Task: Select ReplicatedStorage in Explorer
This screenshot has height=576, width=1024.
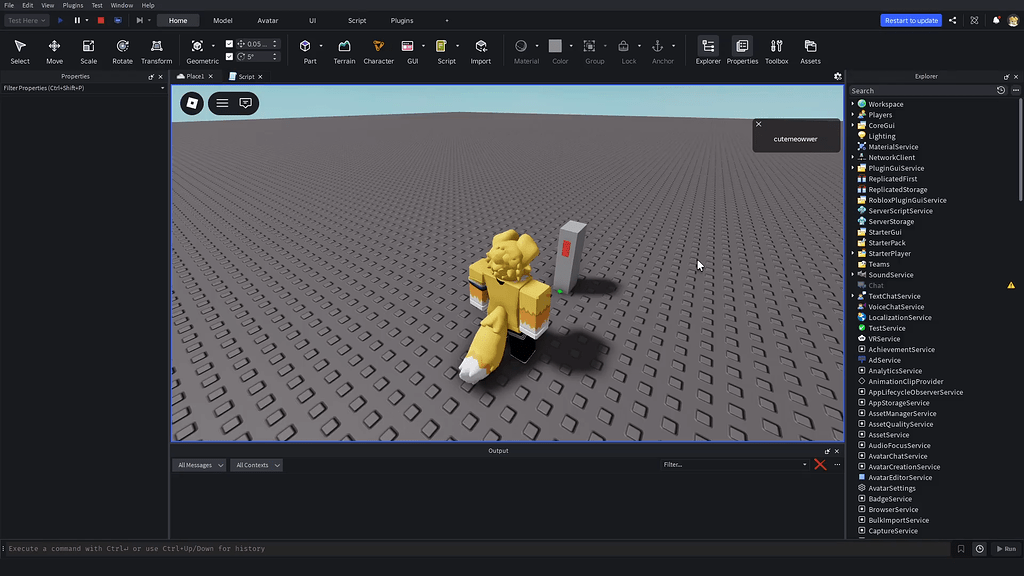Action: (x=897, y=189)
